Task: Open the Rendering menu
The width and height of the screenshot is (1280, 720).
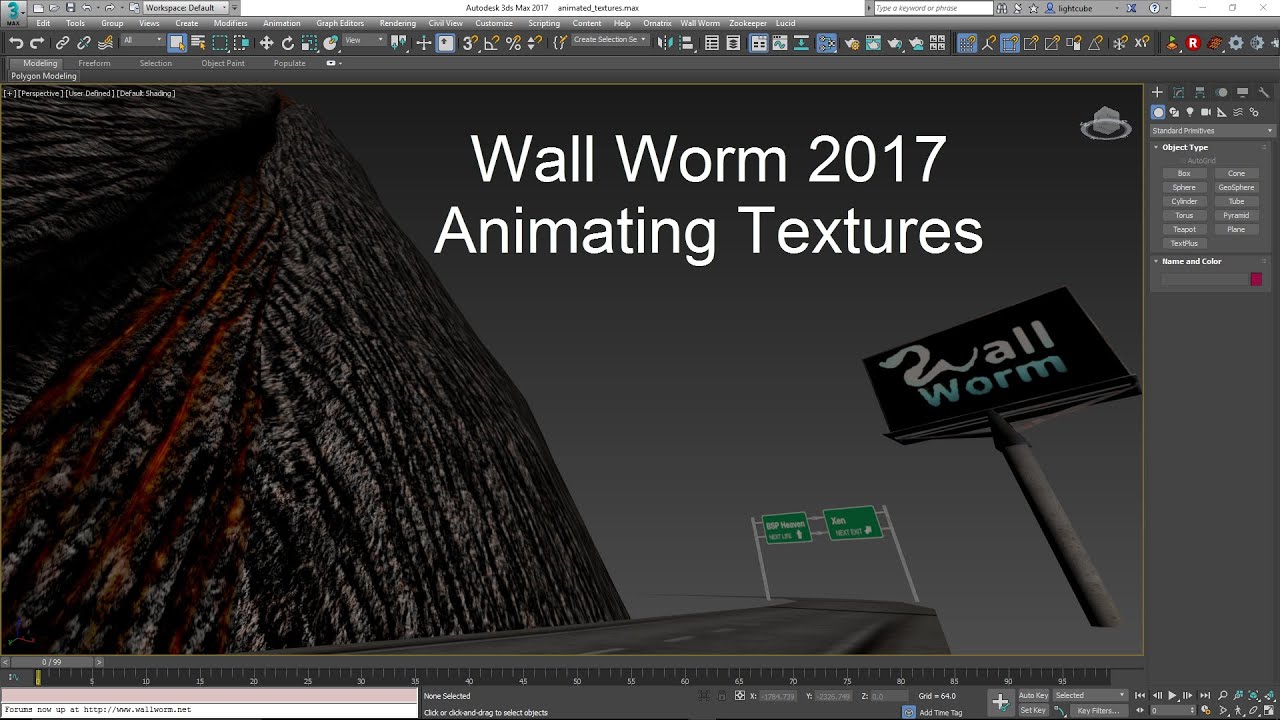Action: click(x=398, y=23)
